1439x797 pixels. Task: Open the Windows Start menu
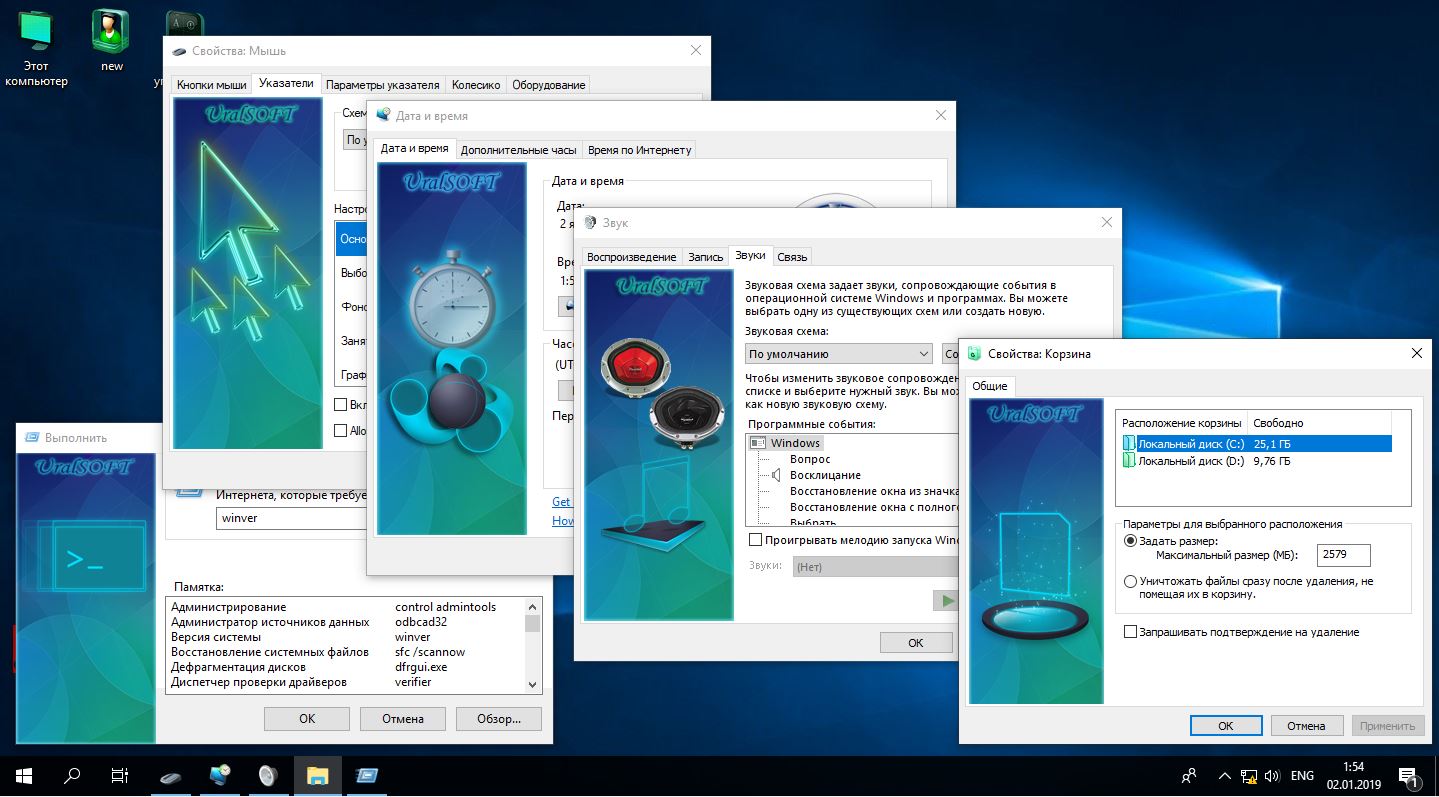point(24,775)
